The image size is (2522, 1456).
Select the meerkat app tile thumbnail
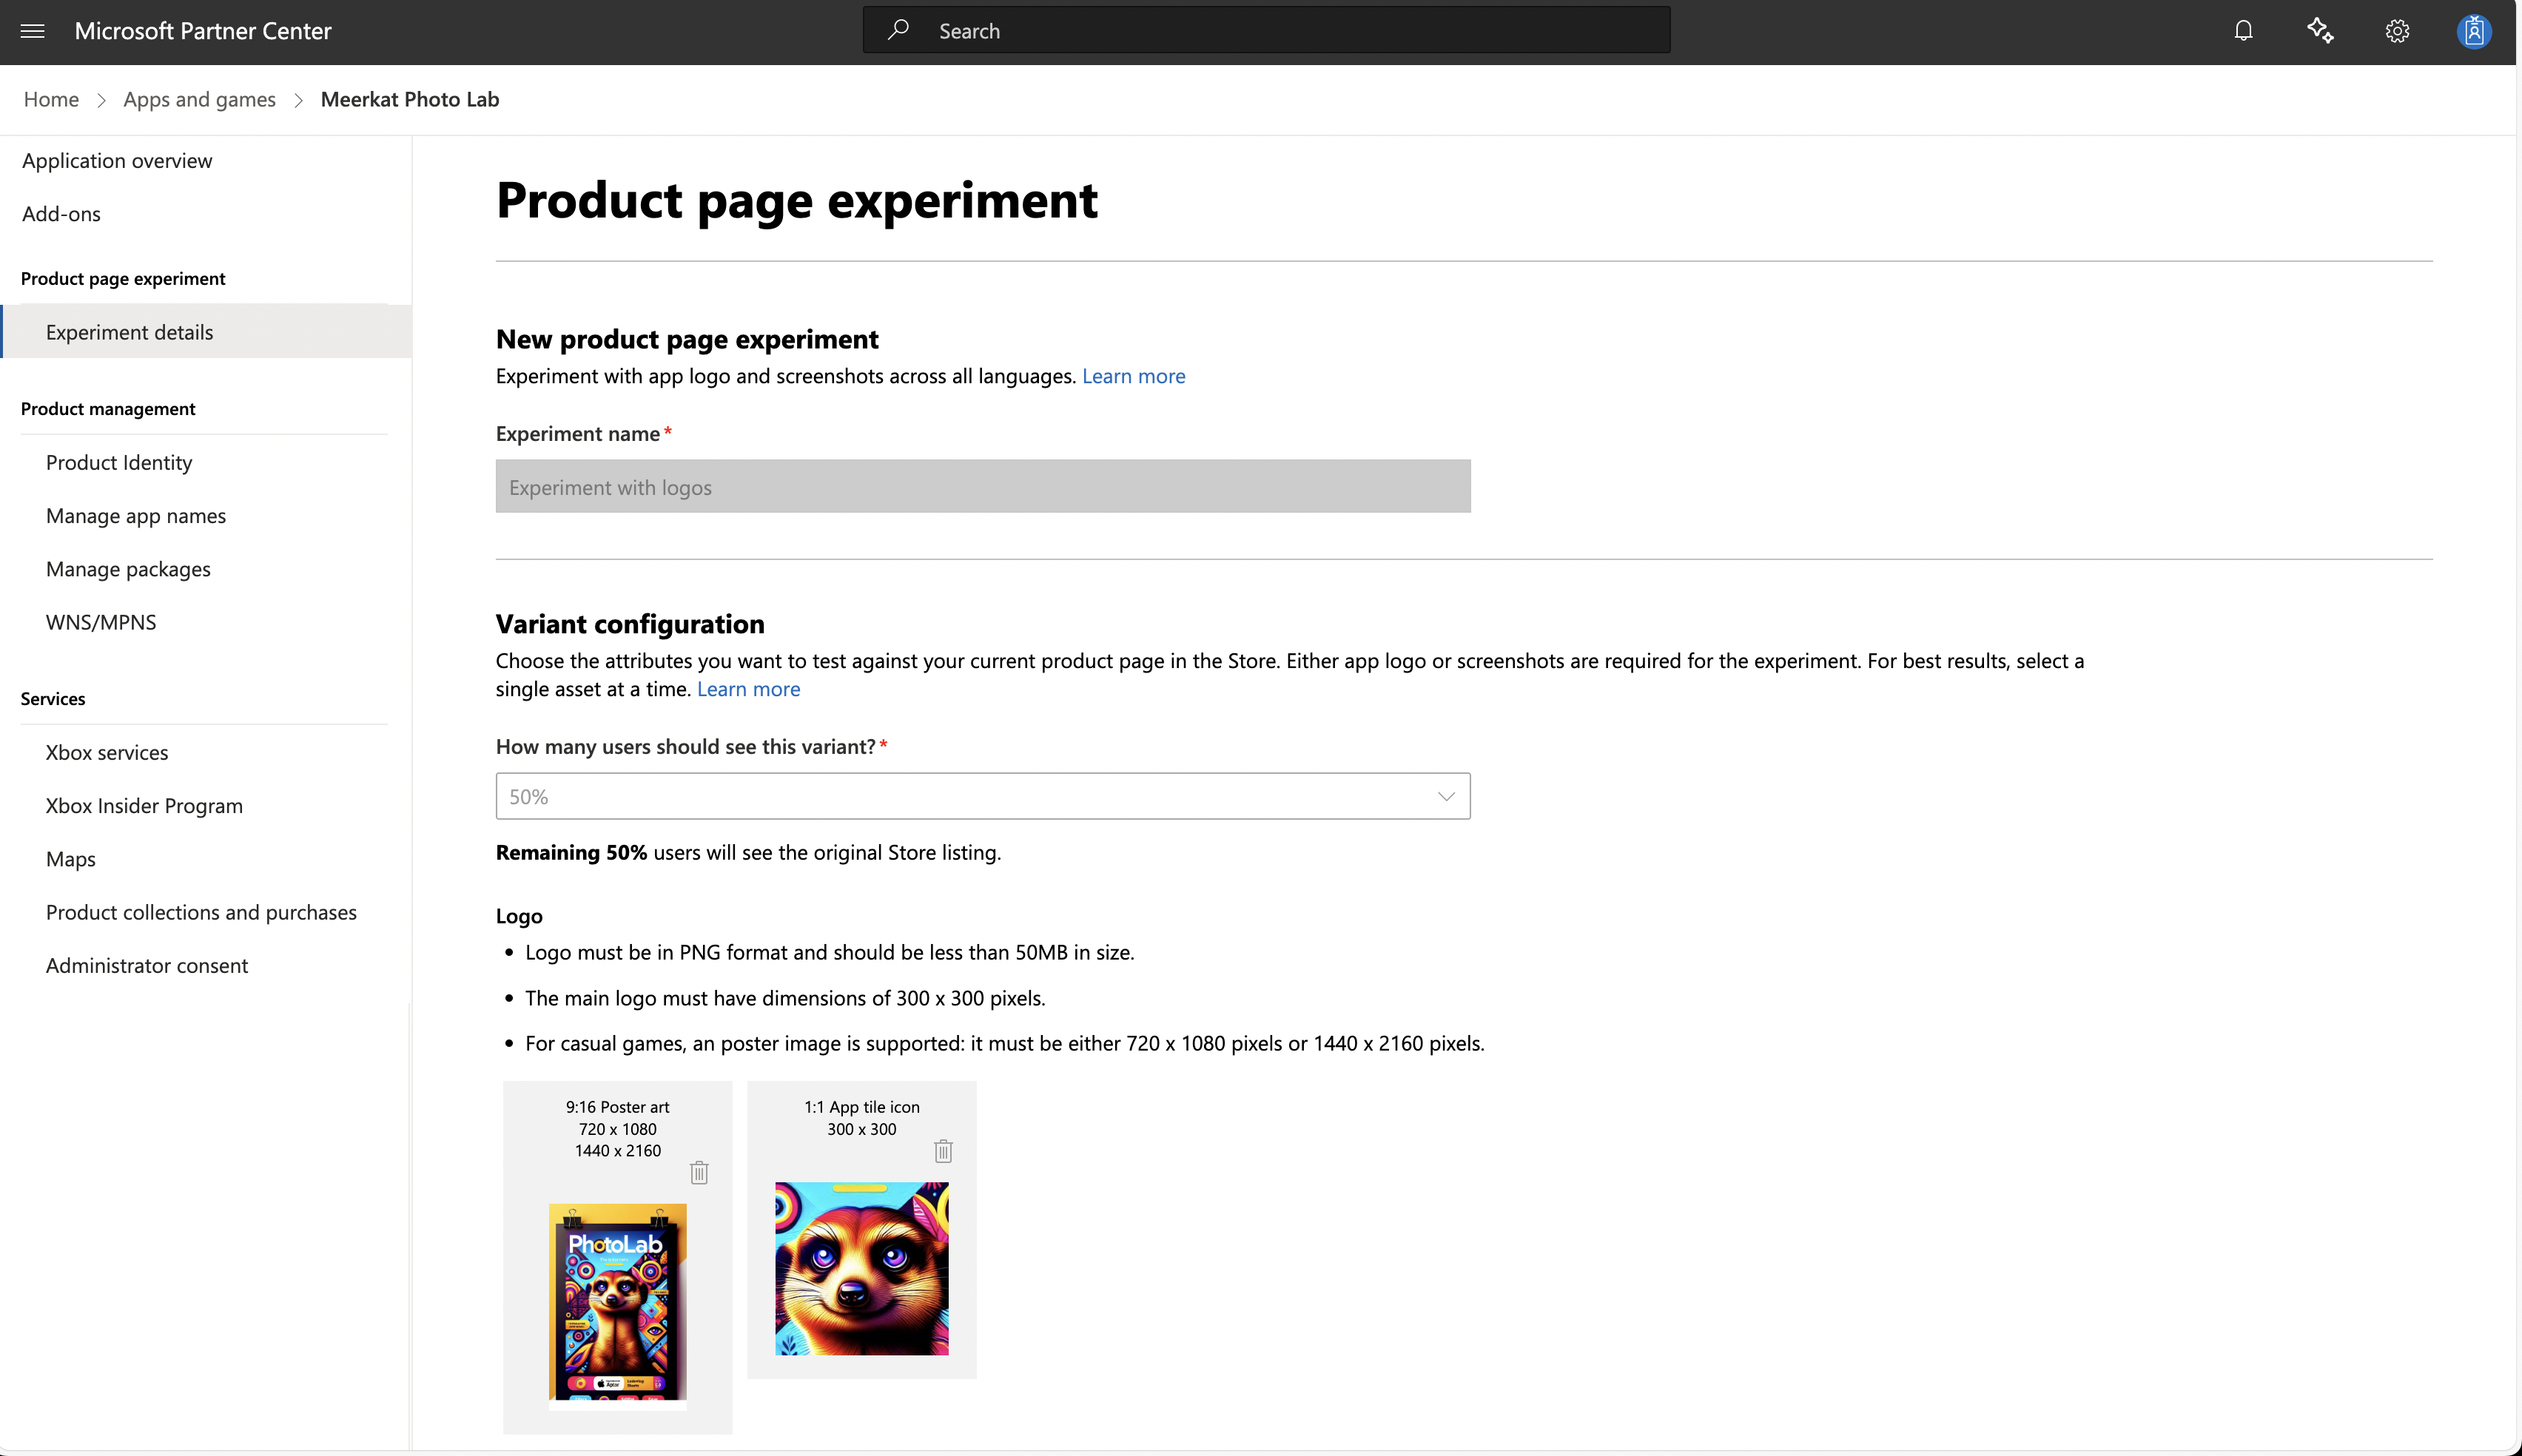click(861, 1268)
